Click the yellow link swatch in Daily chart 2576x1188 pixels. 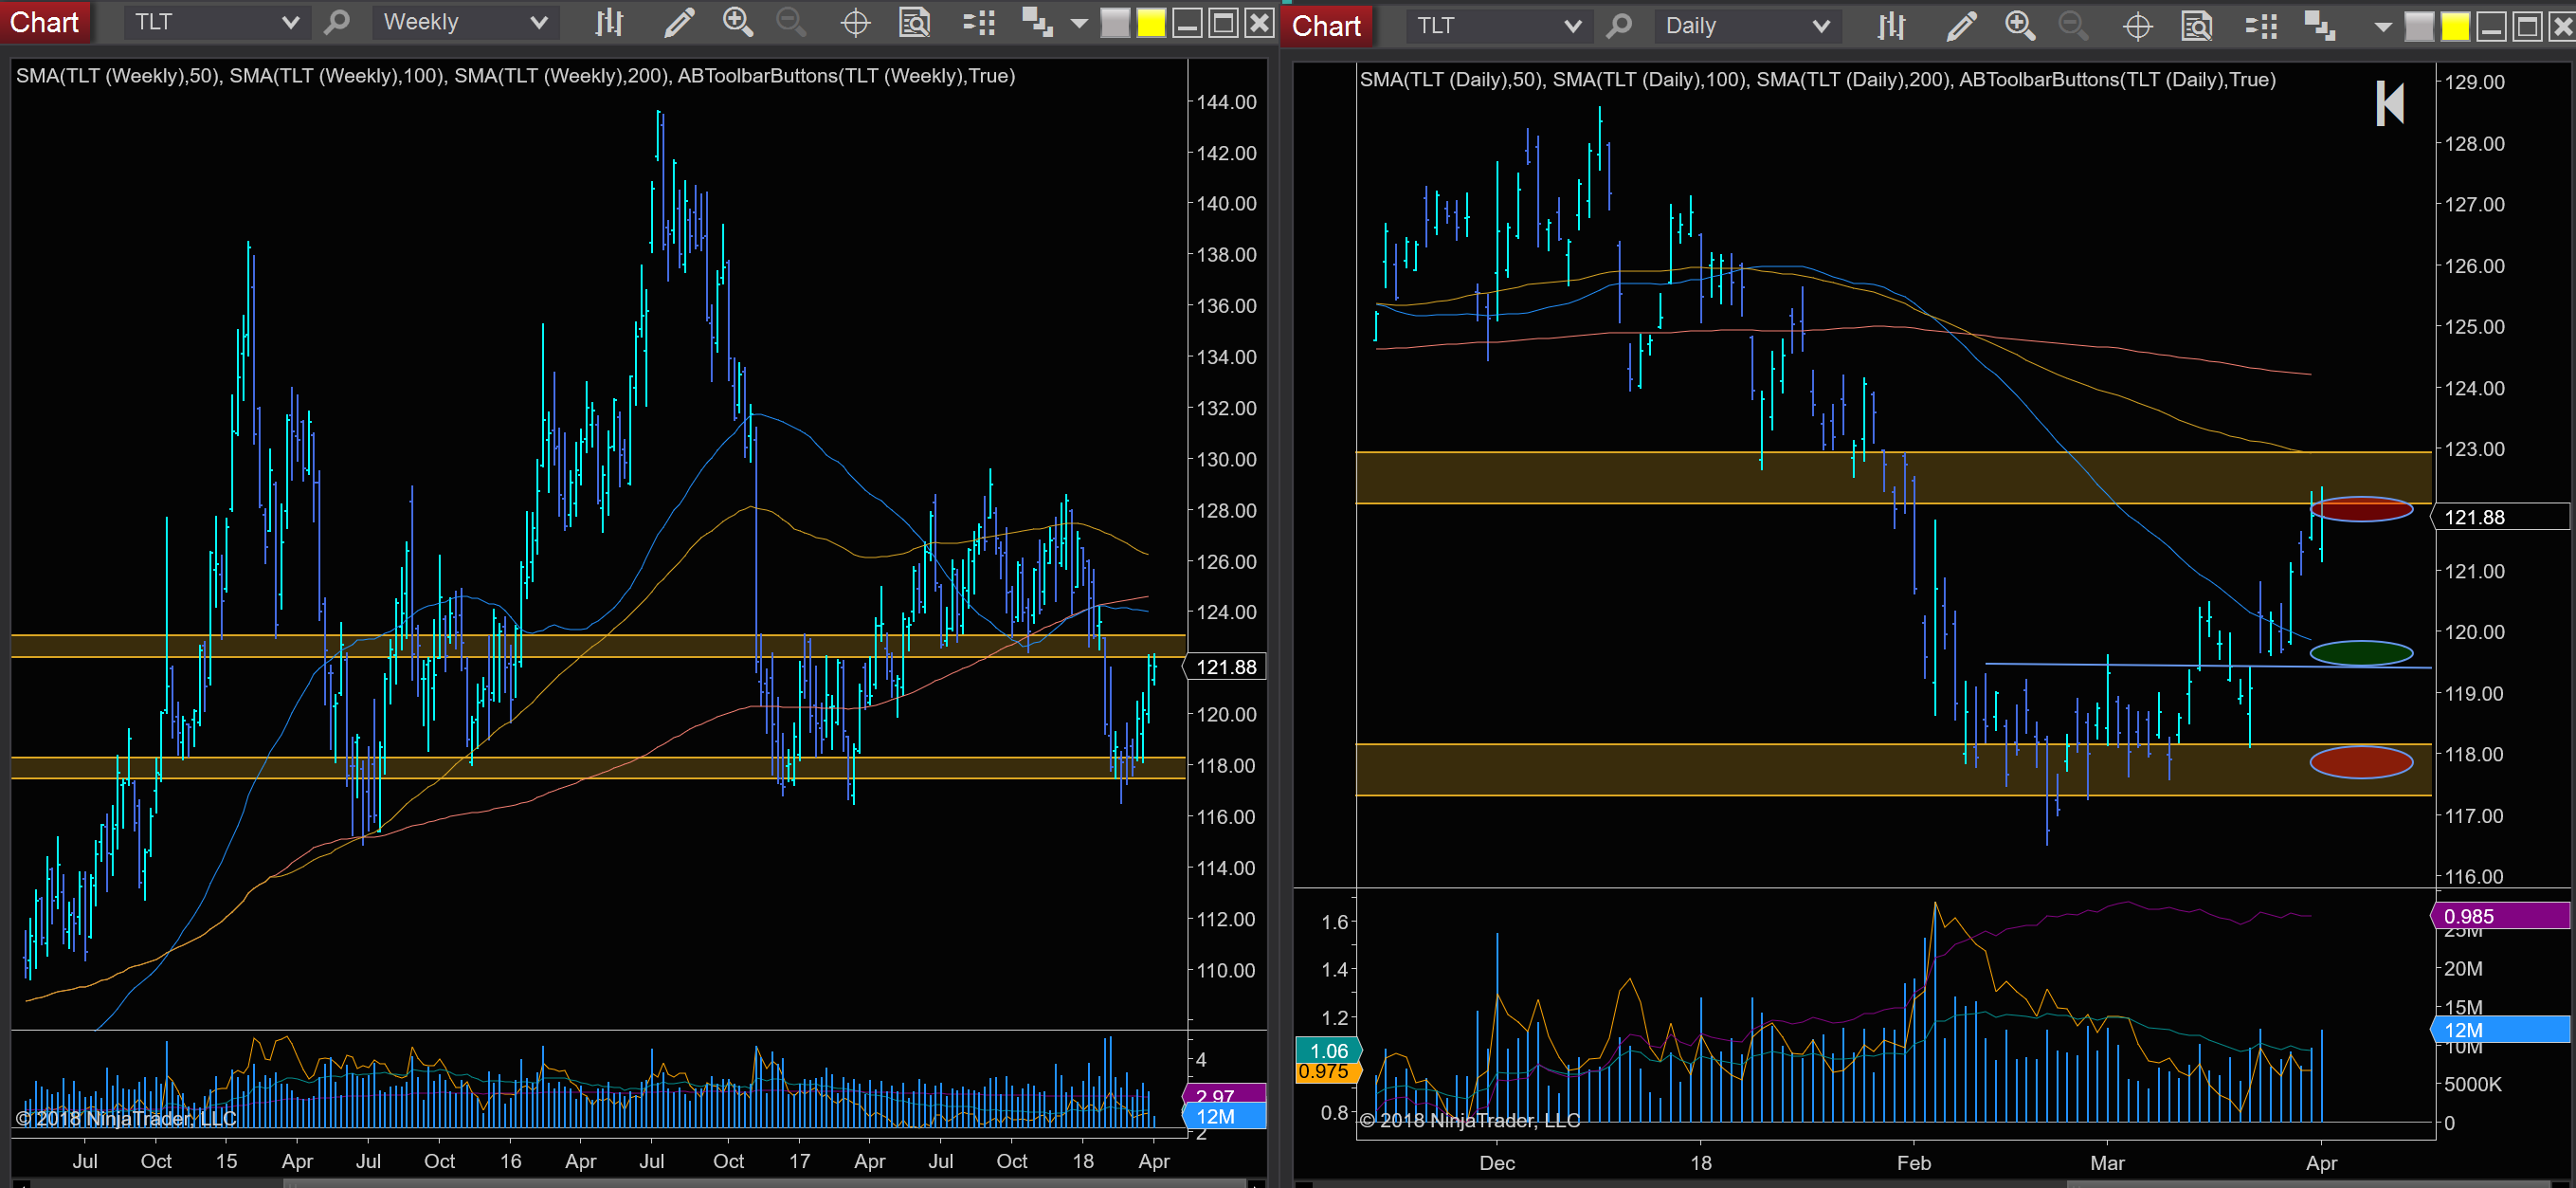(2455, 26)
